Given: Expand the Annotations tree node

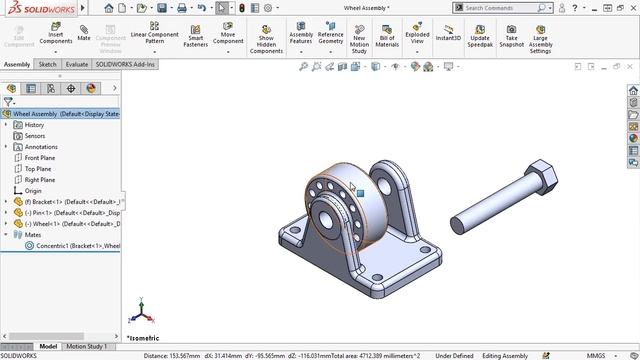Looking at the screenshot, I should (6, 147).
